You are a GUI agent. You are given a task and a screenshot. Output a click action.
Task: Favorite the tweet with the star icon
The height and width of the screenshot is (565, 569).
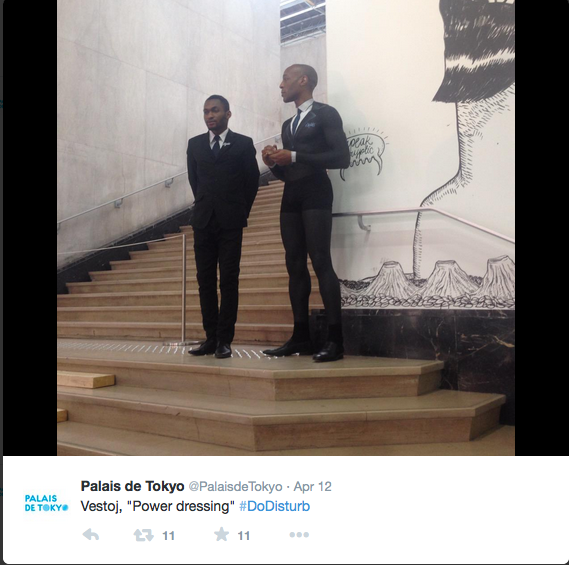[x=221, y=534]
